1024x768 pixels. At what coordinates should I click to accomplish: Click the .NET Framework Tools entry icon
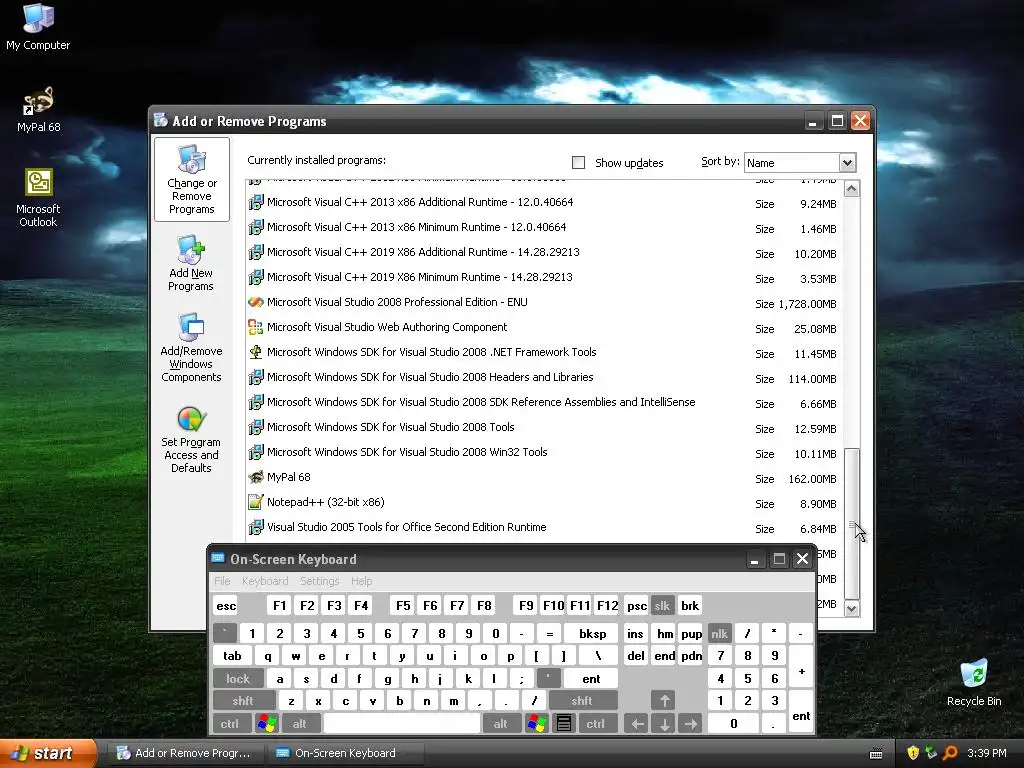[256, 352]
